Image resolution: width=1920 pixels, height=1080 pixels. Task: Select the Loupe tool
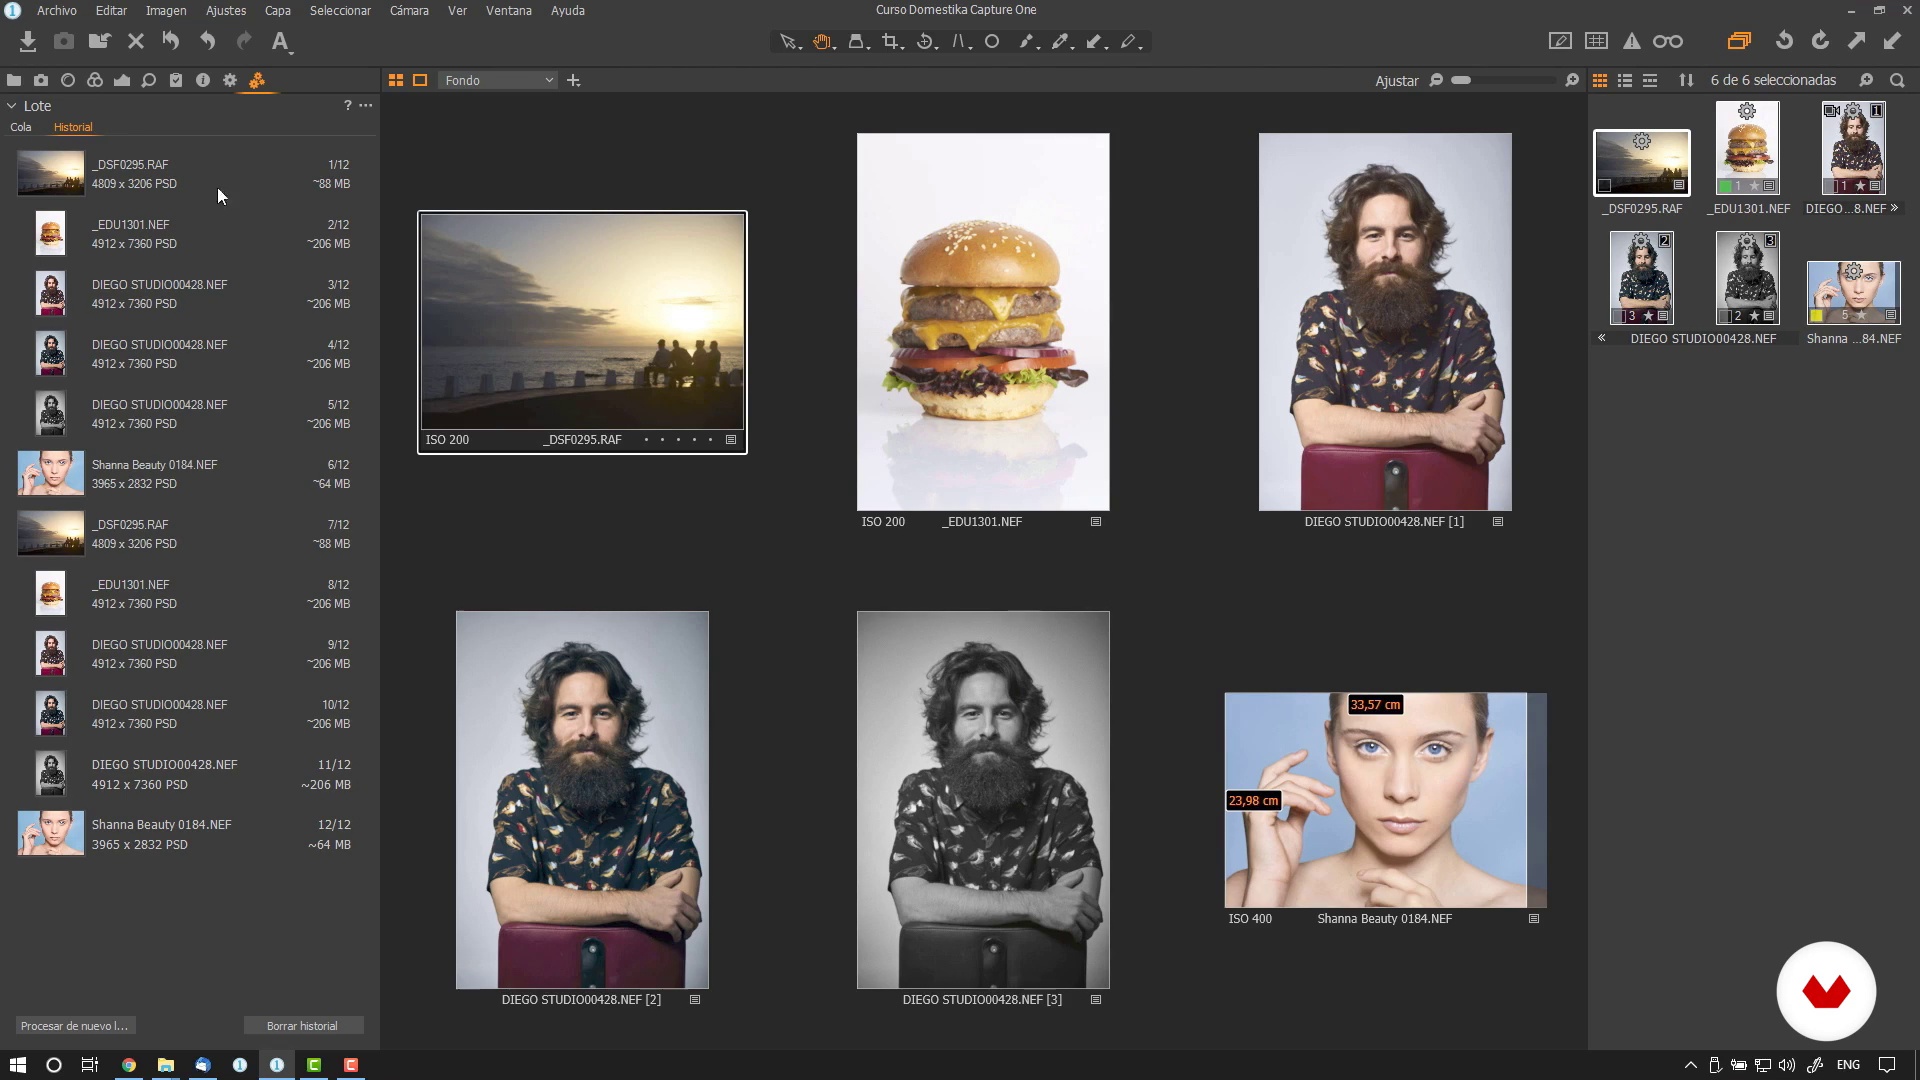[858, 42]
